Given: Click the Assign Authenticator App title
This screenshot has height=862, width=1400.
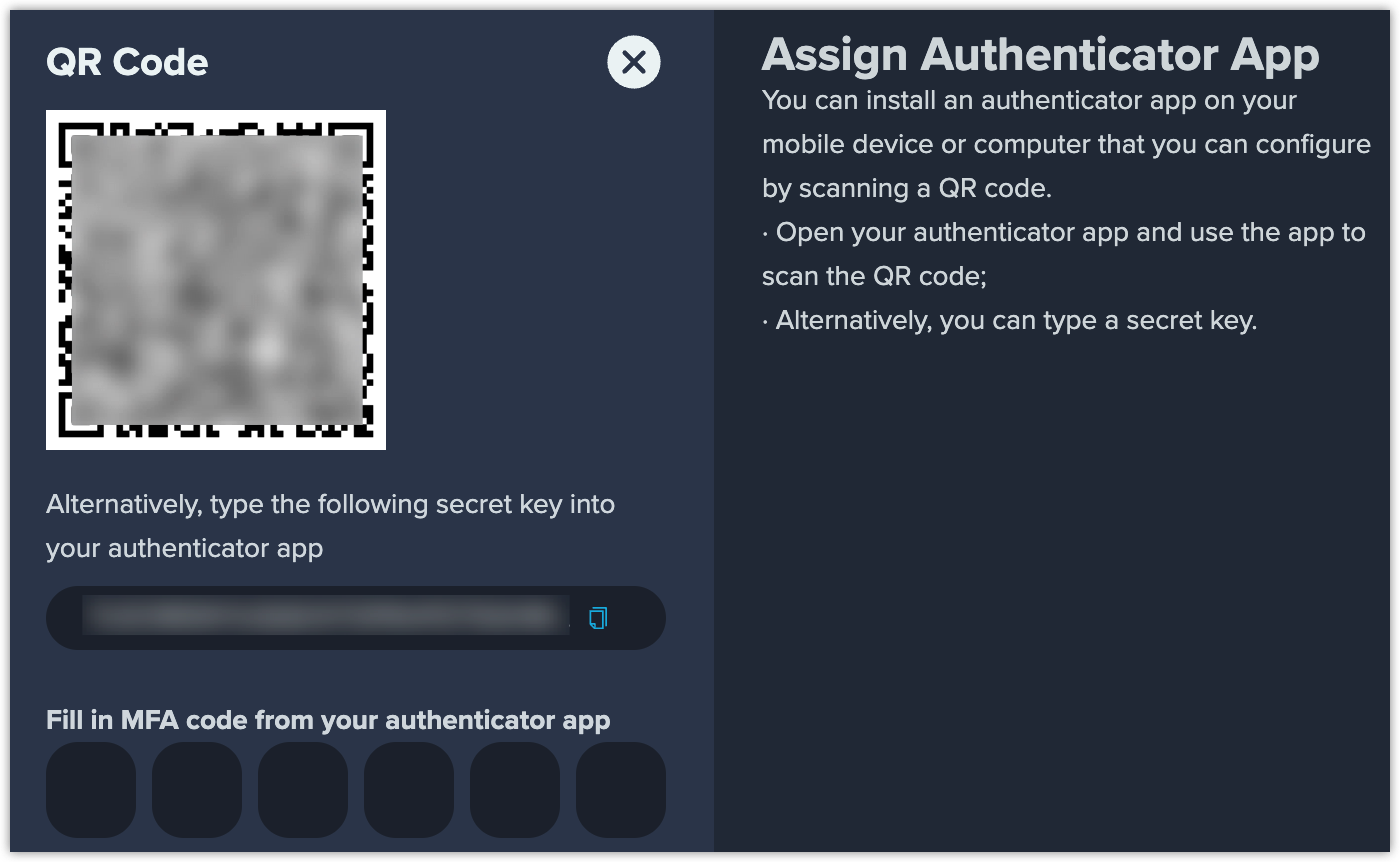Looking at the screenshot, I should click(x=1040, y=55).
